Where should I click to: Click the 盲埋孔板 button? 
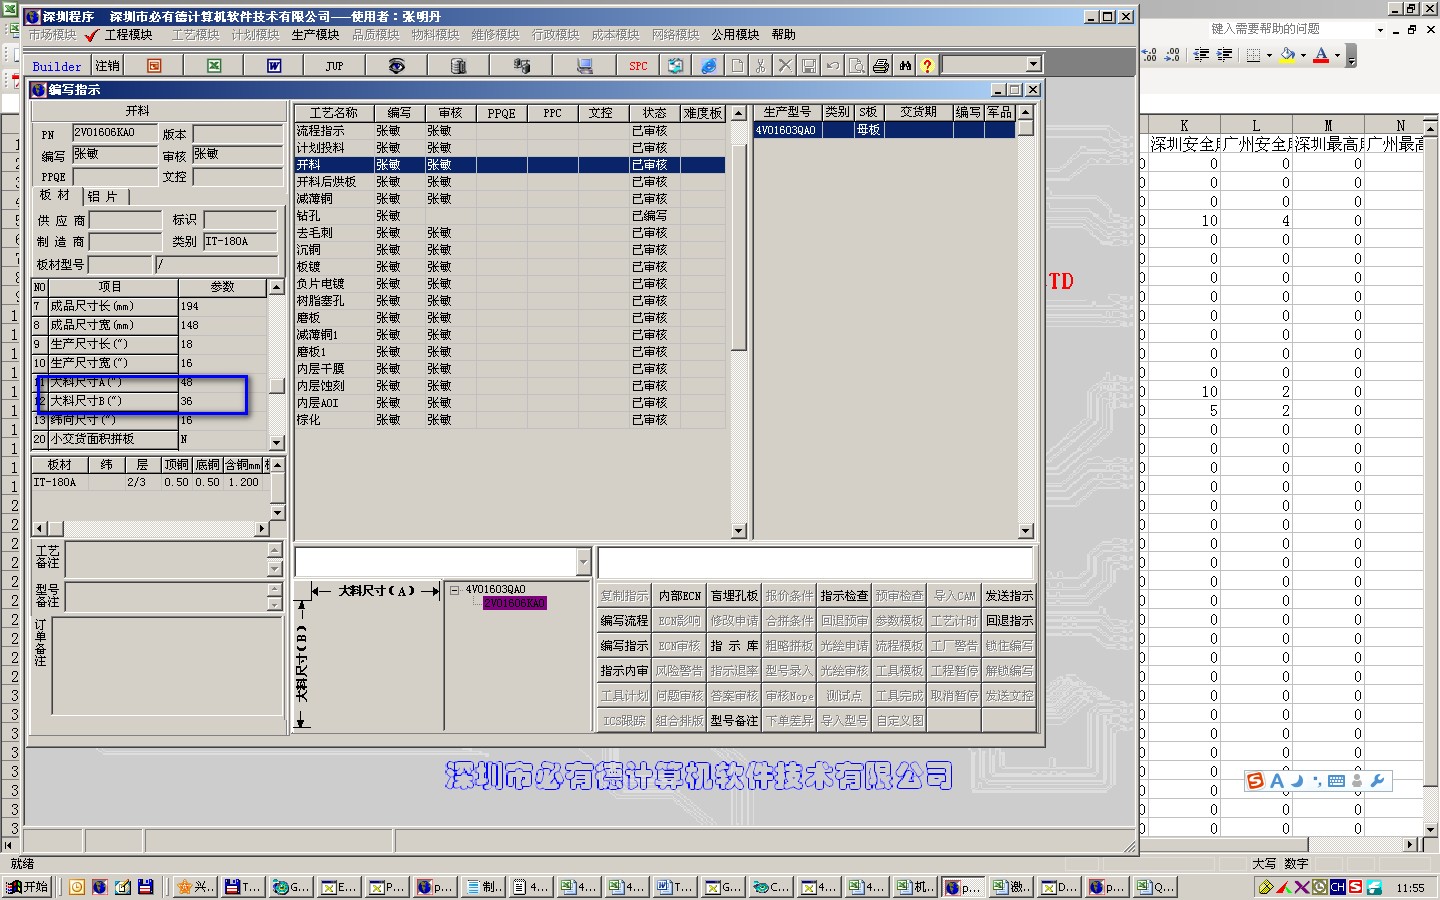point(734,596)
